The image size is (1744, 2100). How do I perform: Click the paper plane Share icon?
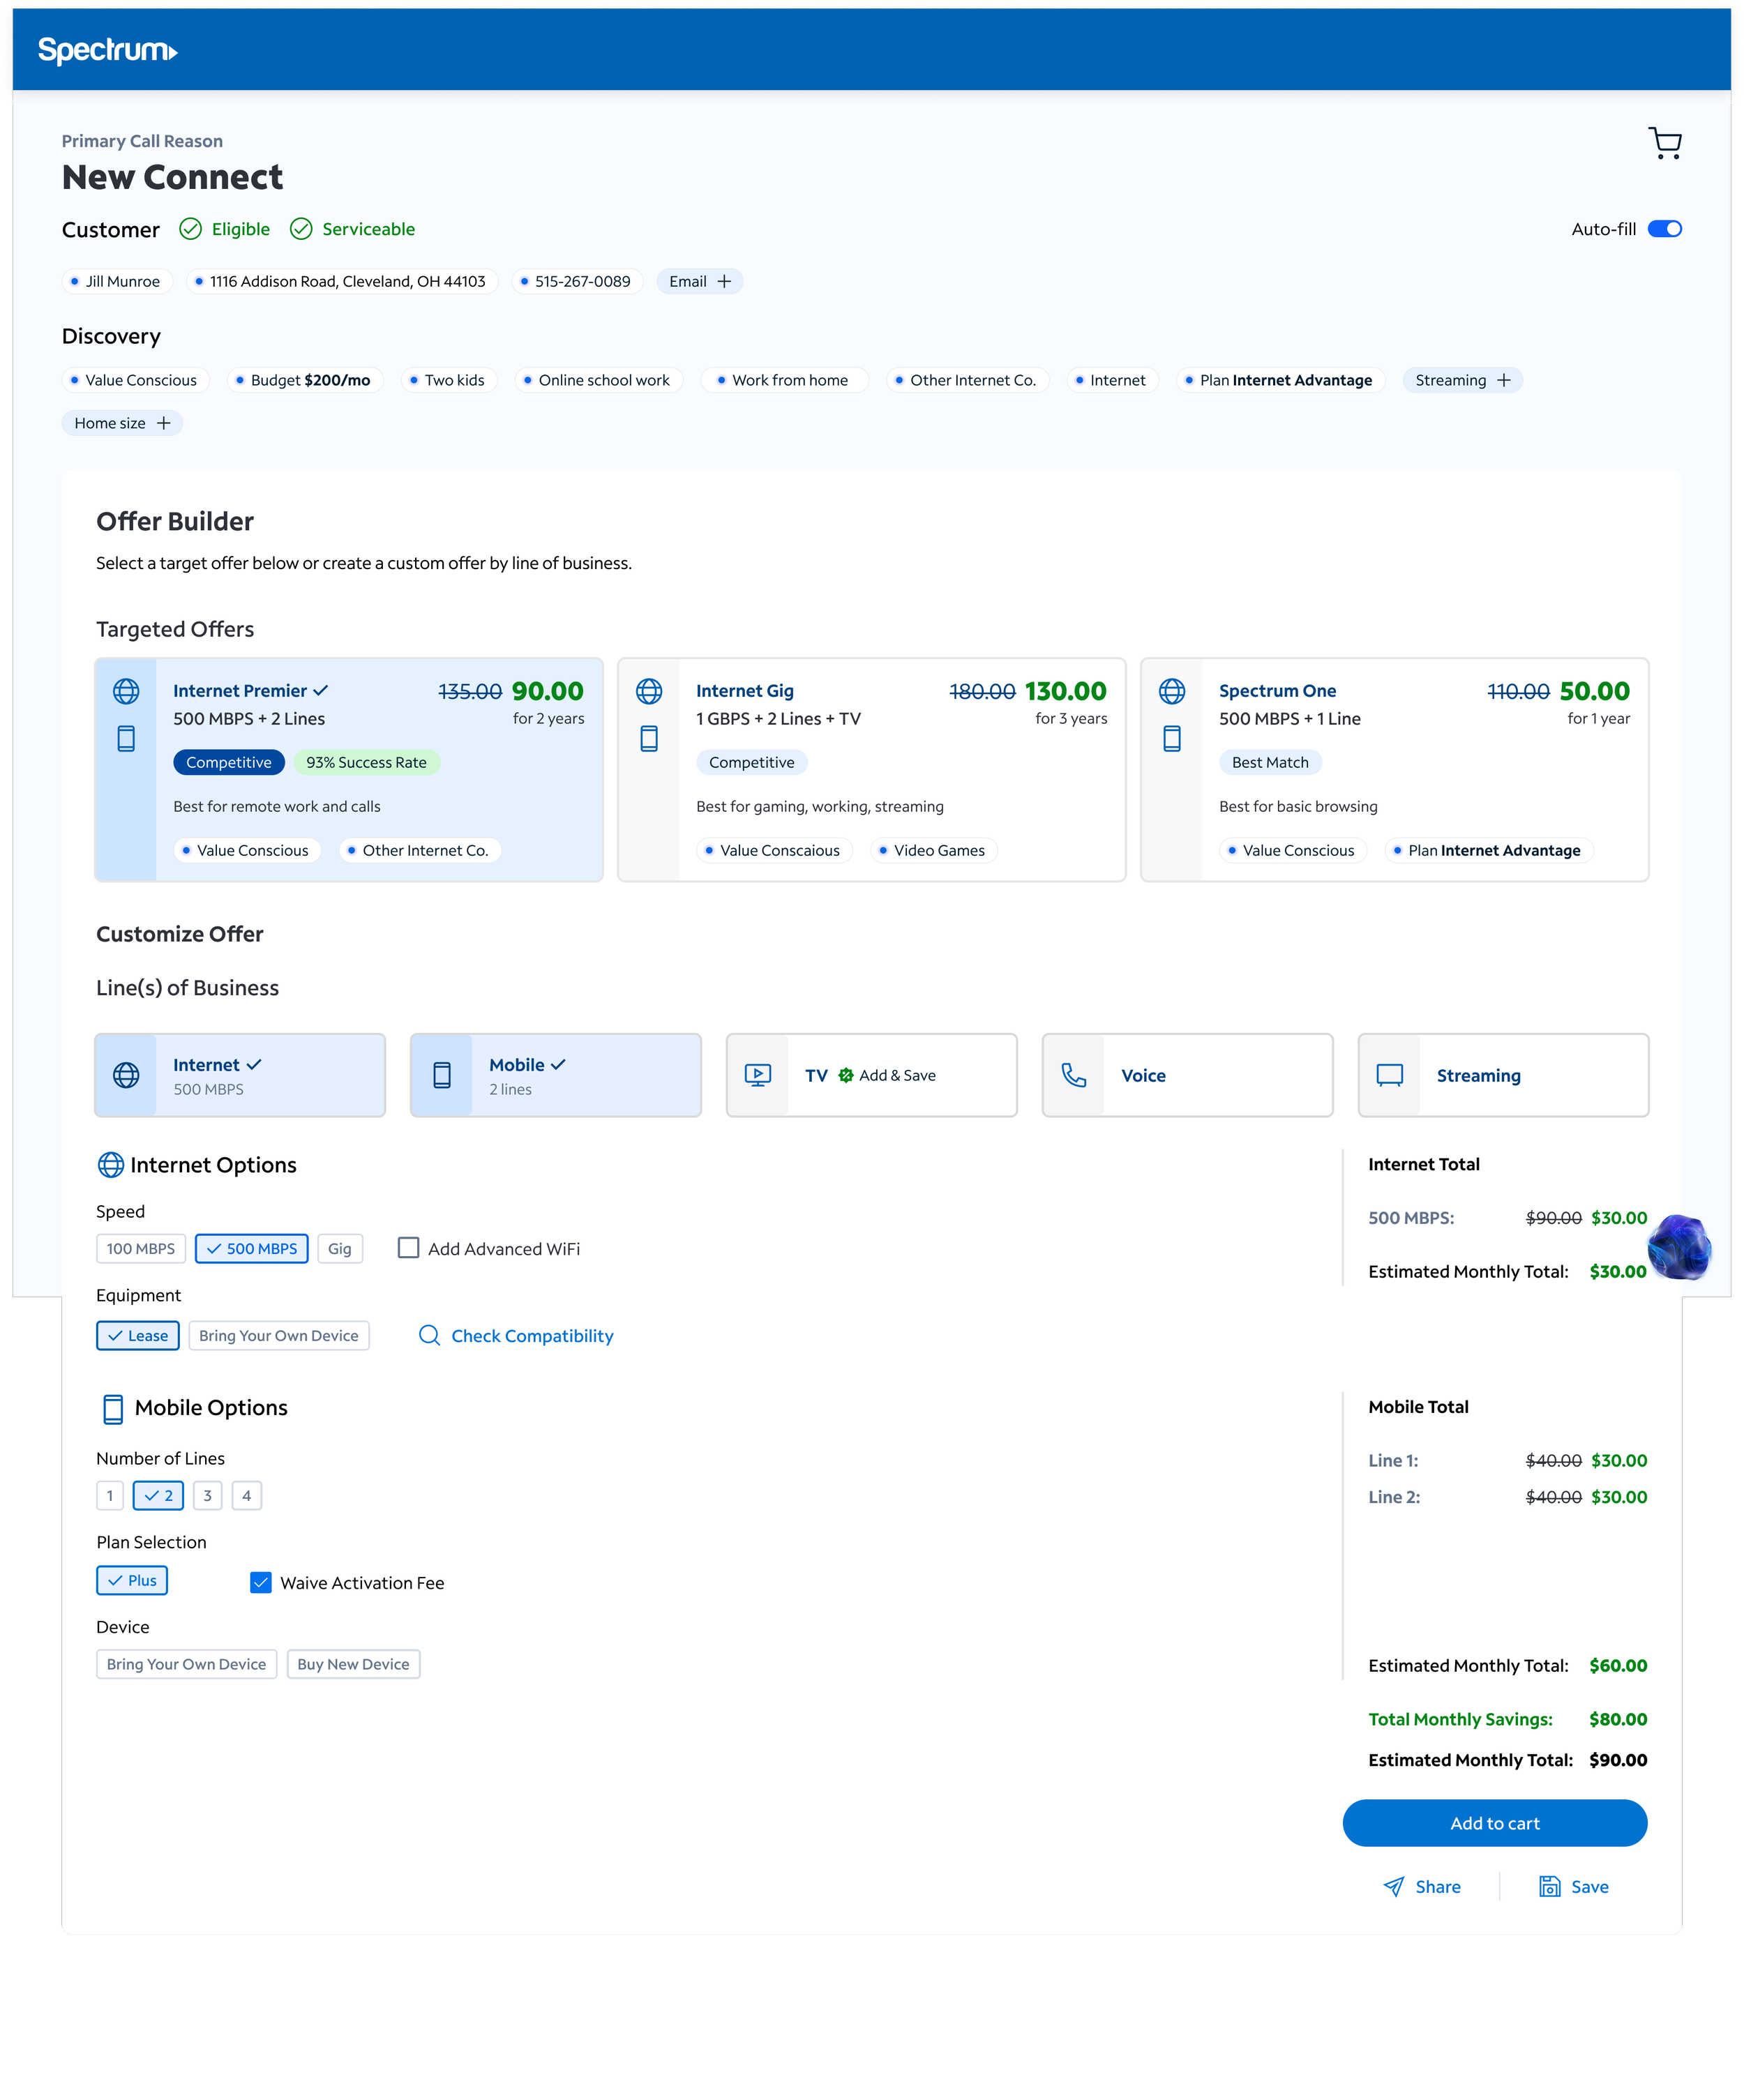coord(1394,1887)
